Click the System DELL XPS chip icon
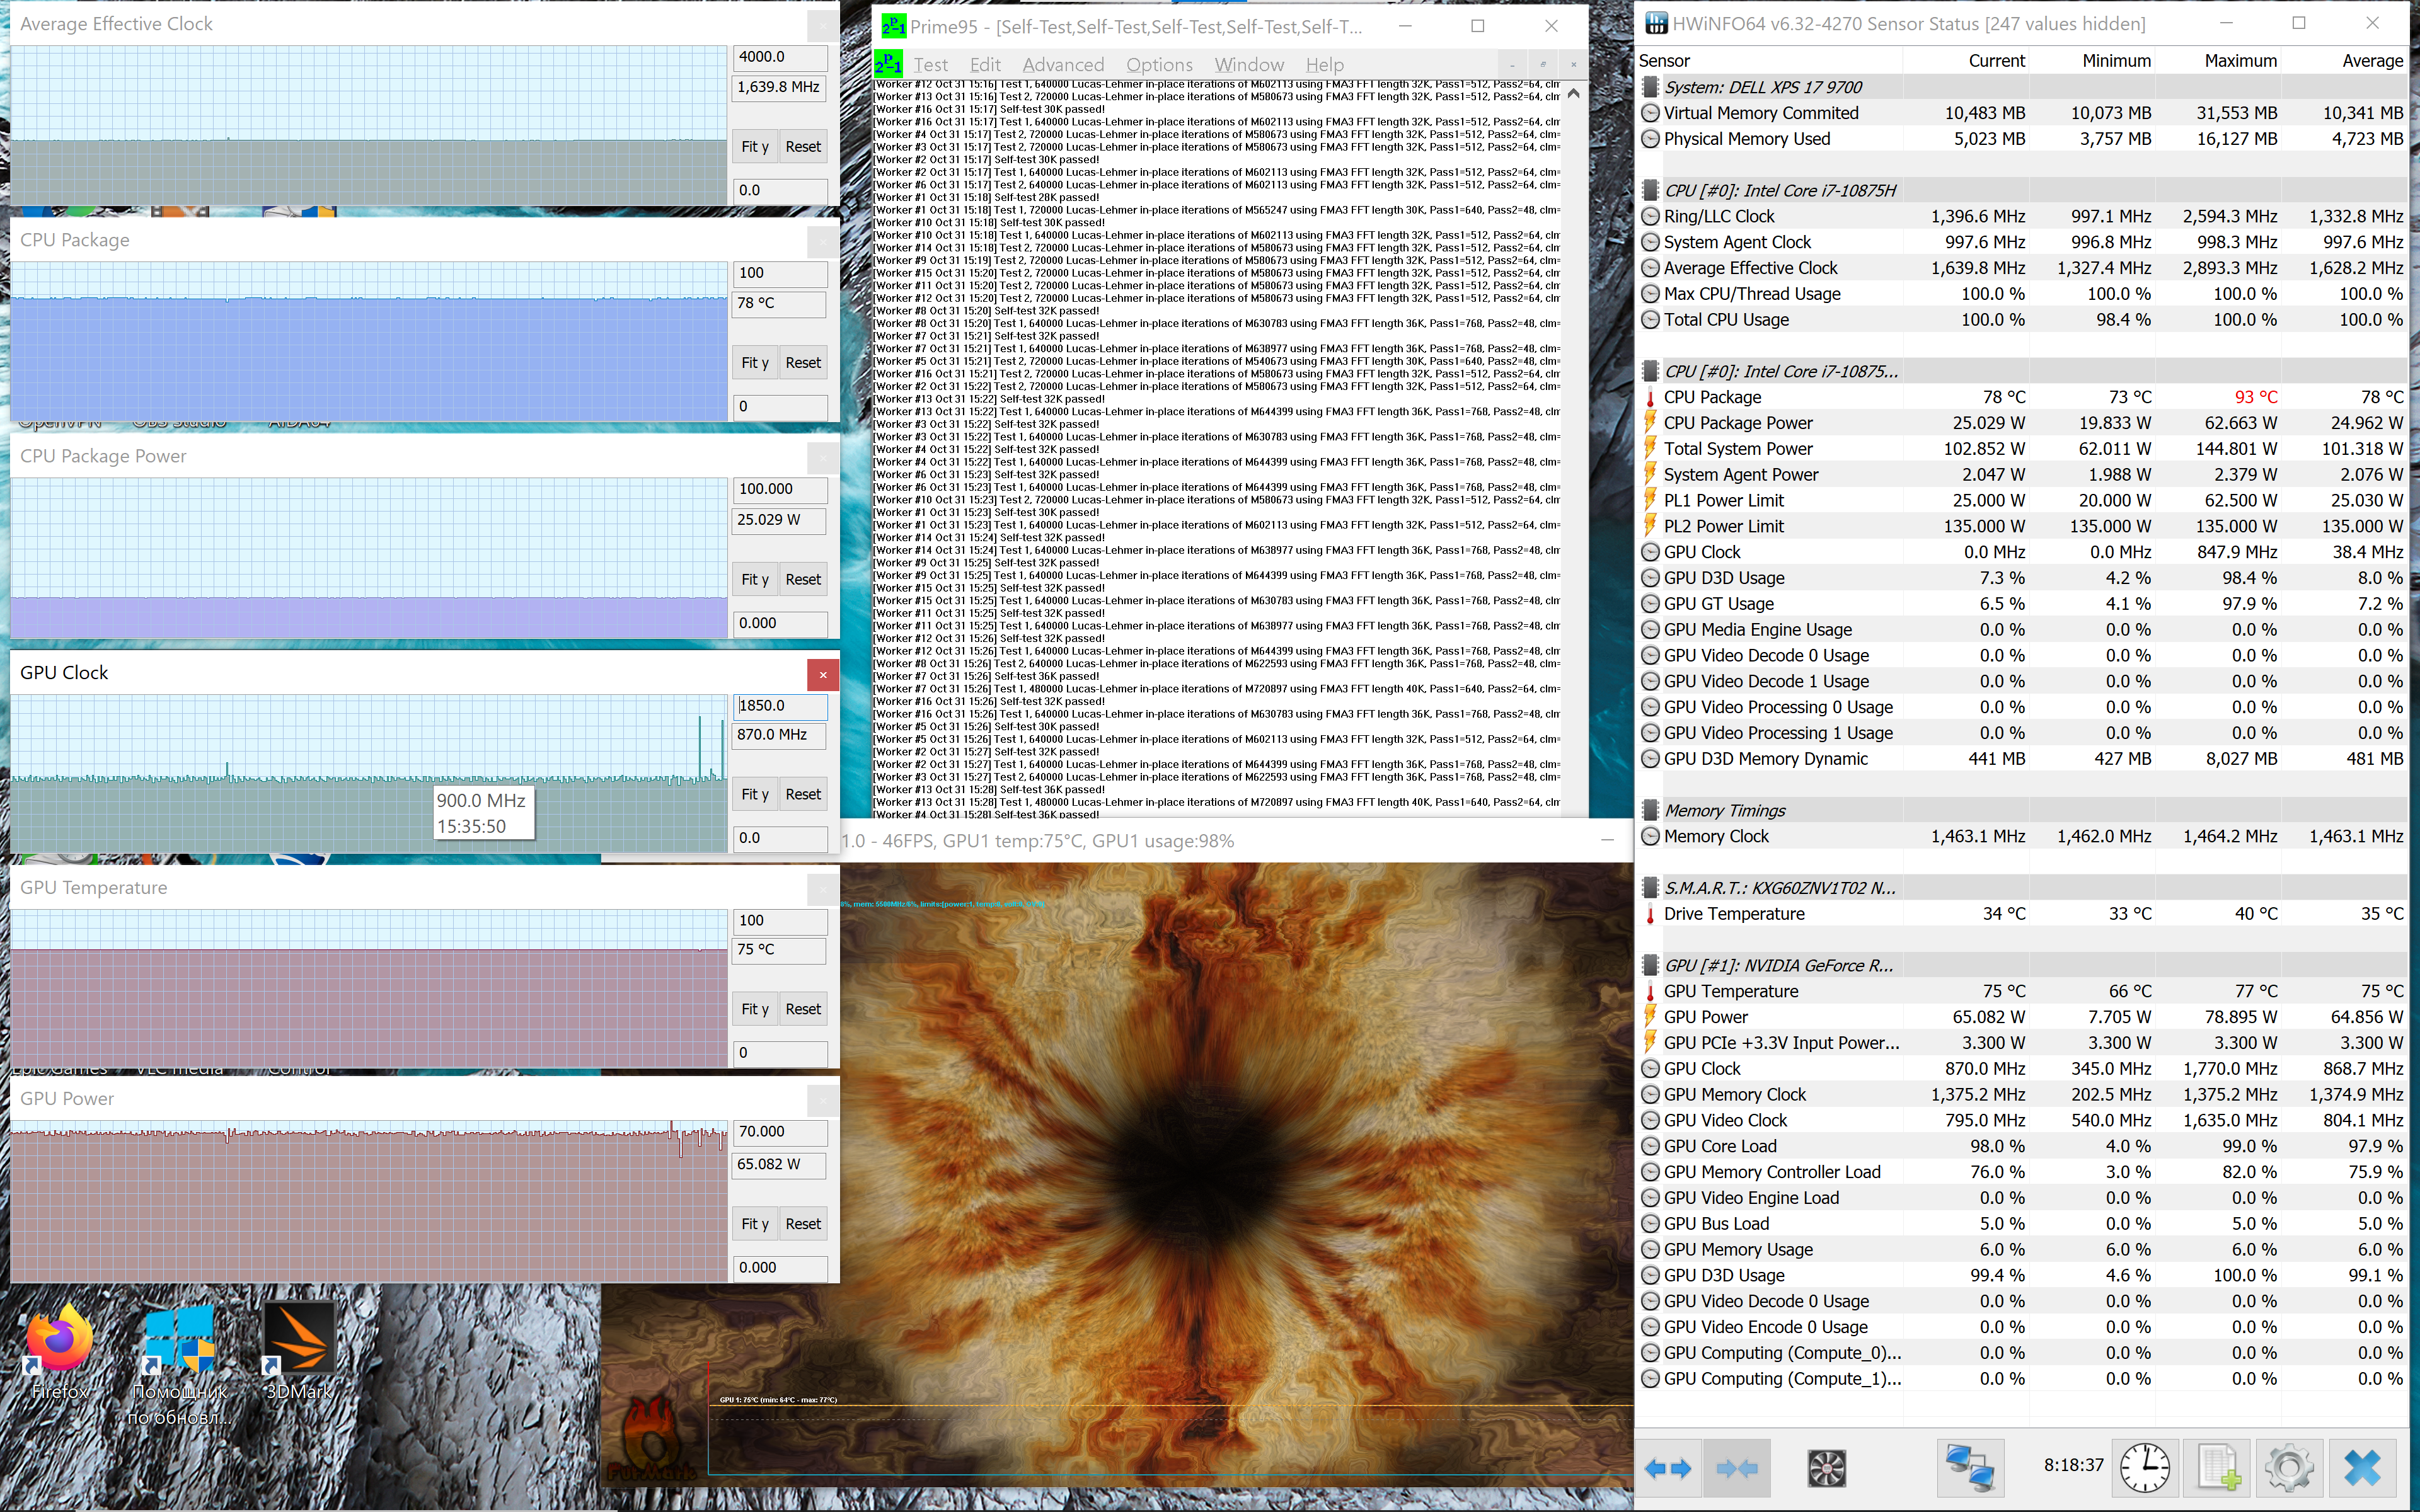This screenshot has height=1512, width=2420. [1650, 87]
